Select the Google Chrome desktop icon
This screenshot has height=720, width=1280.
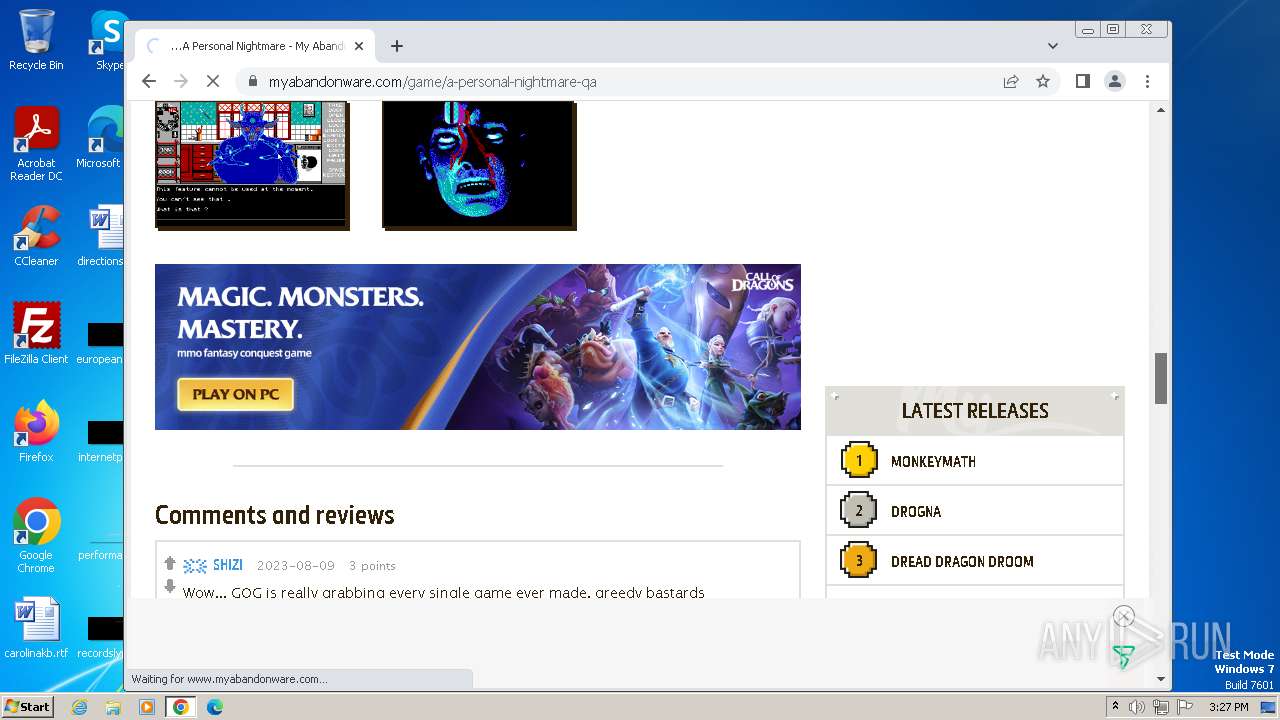[36, 535]
